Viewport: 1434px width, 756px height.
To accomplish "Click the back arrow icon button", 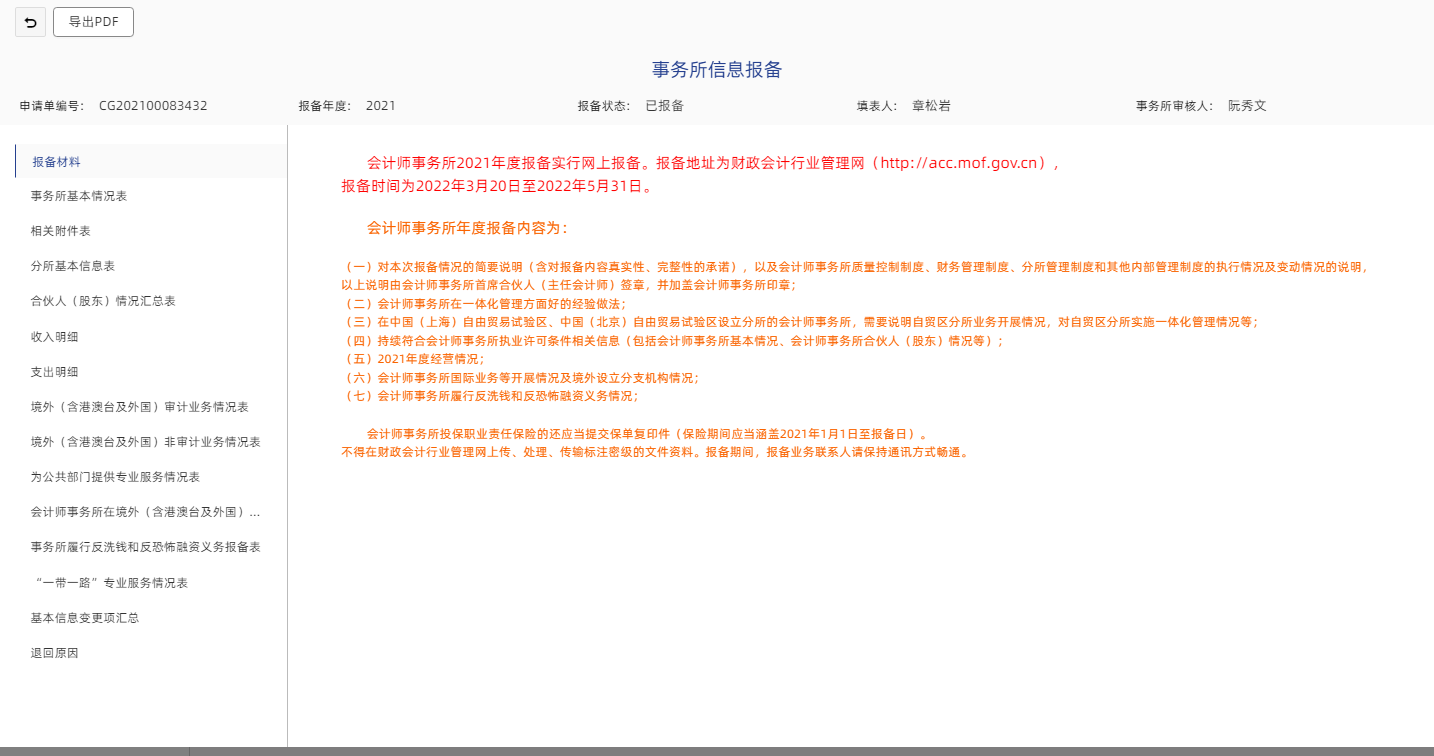I will [30, 22].
